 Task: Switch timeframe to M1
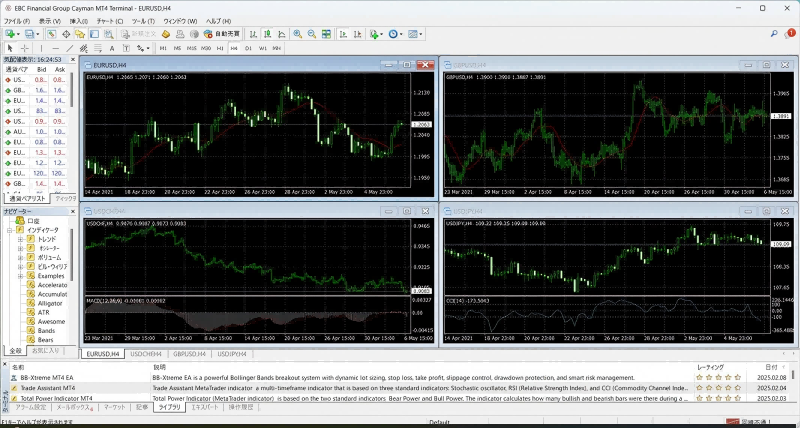[163, 48]
